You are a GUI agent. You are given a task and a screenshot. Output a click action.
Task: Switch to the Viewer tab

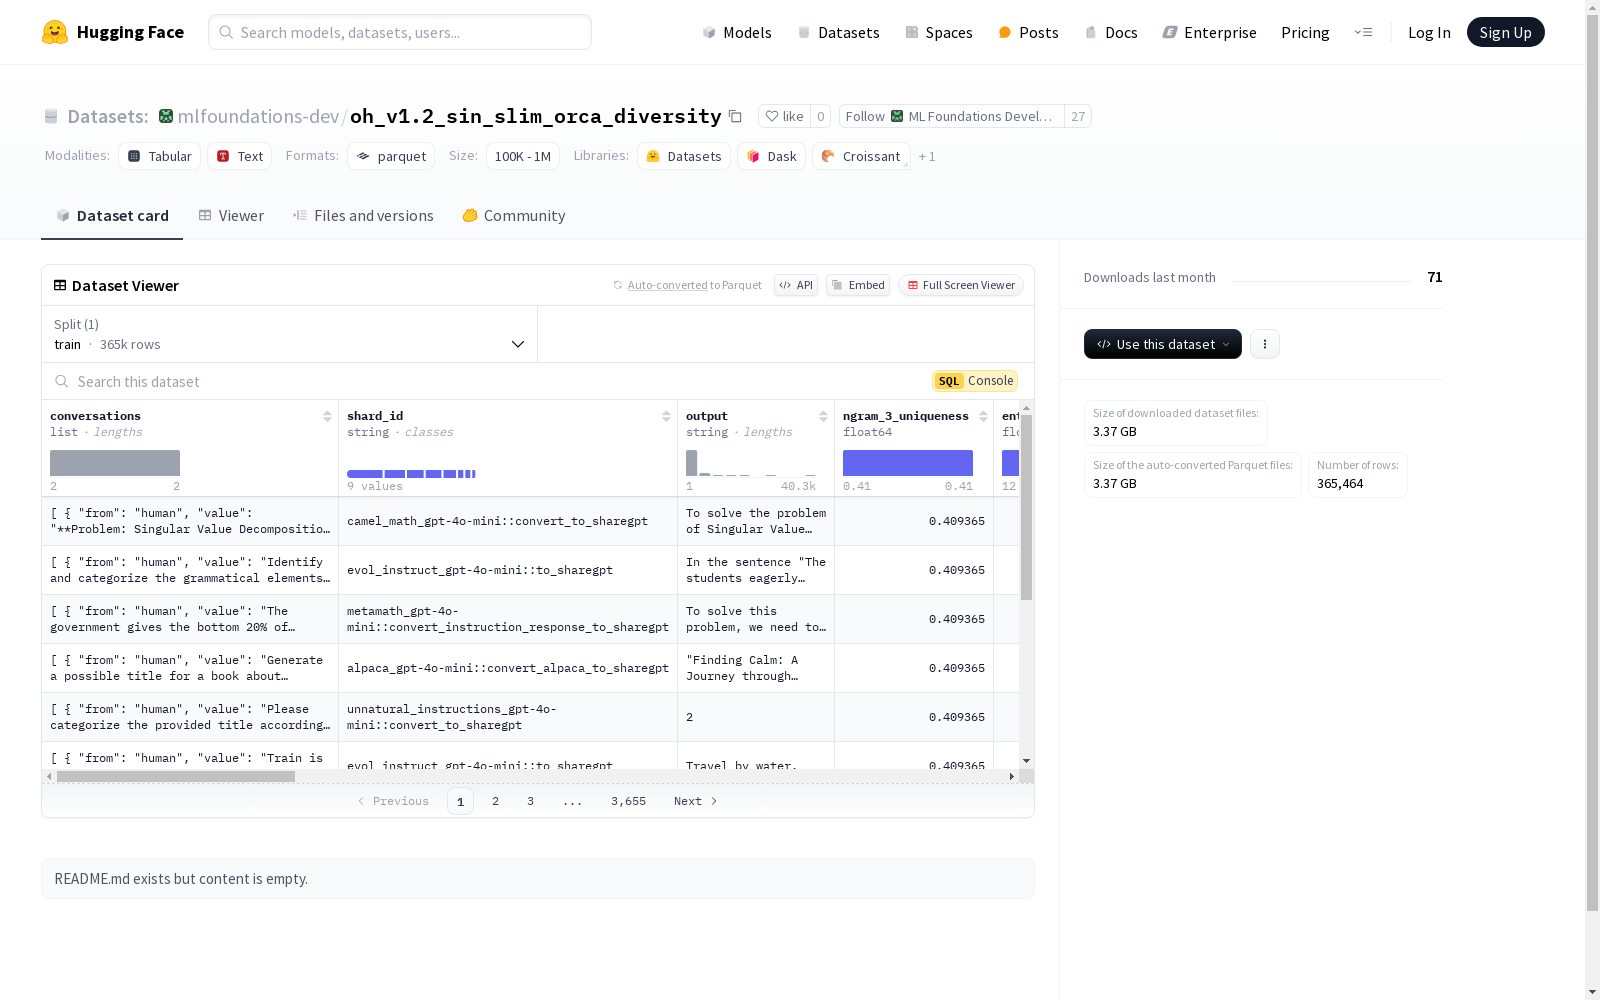pos(231,216)
